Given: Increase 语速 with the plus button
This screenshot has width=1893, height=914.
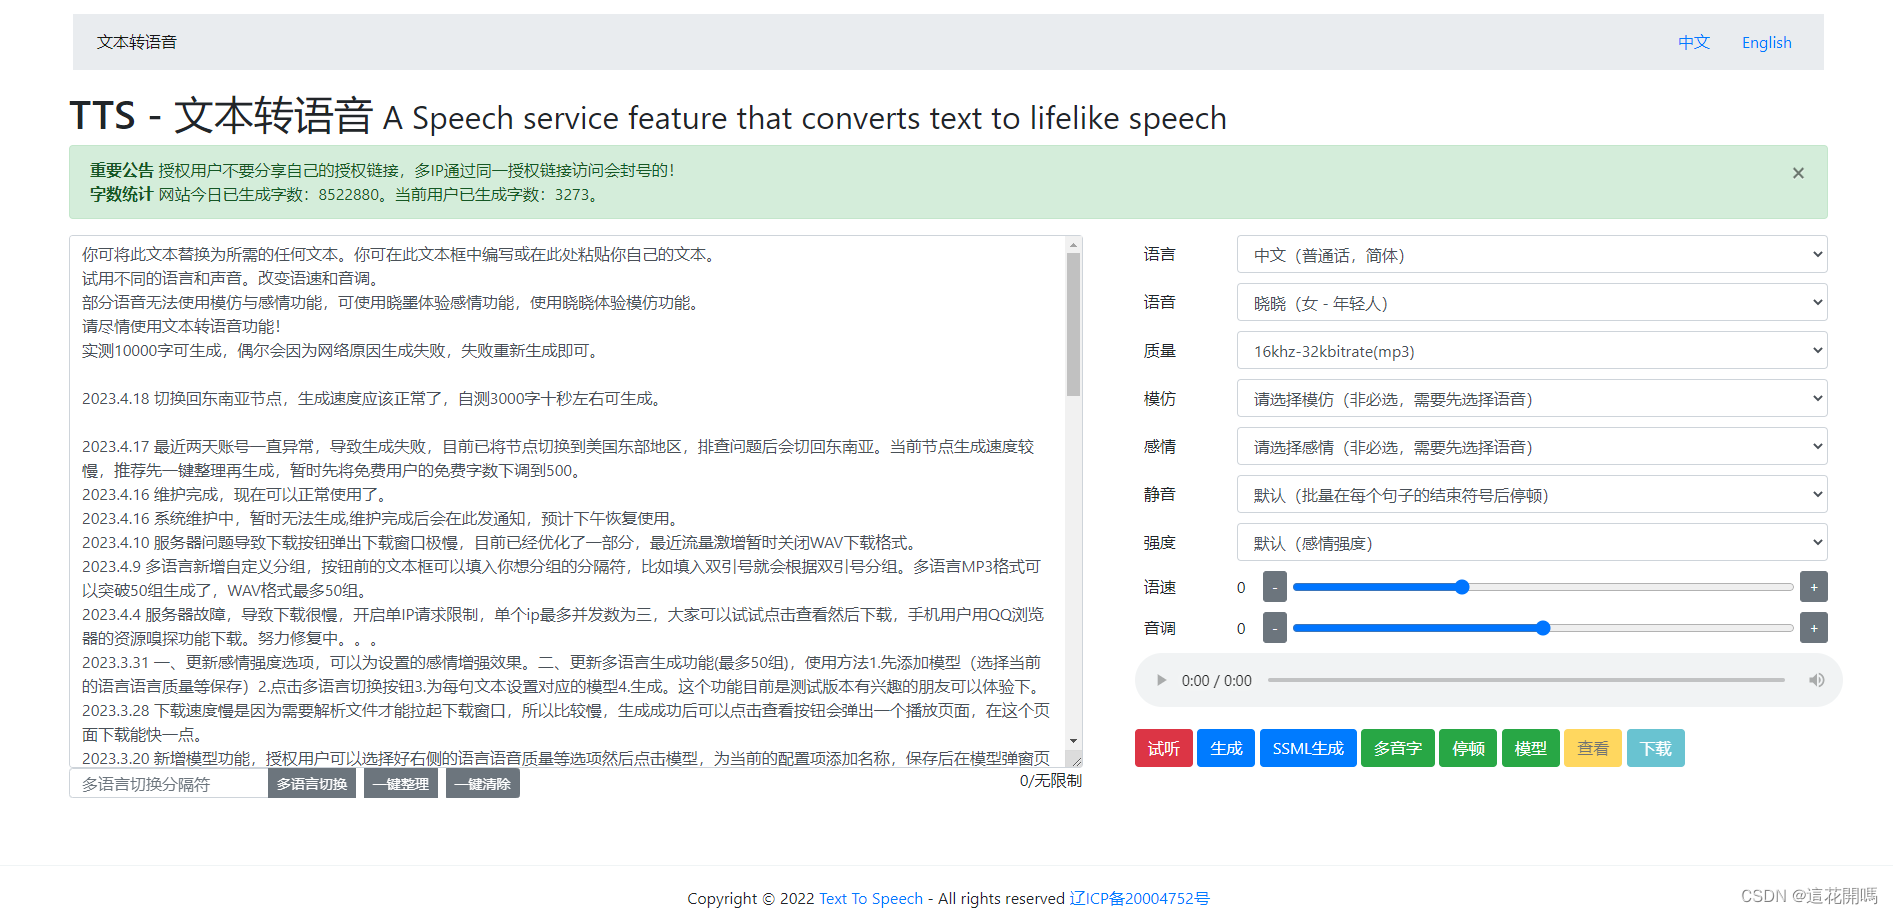Looking at the screenshot, I should pos(1813,587).
